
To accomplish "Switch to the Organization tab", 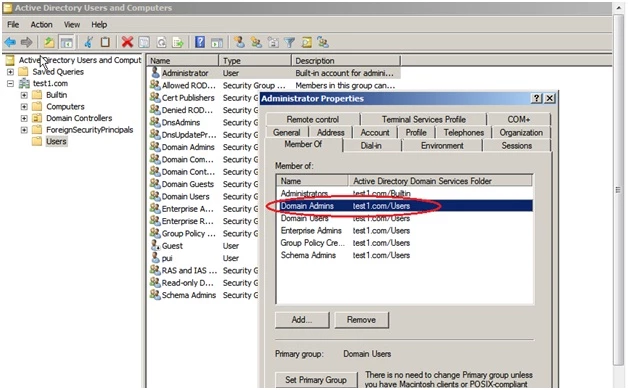I will pyautogui.click(x=521, y=133).
